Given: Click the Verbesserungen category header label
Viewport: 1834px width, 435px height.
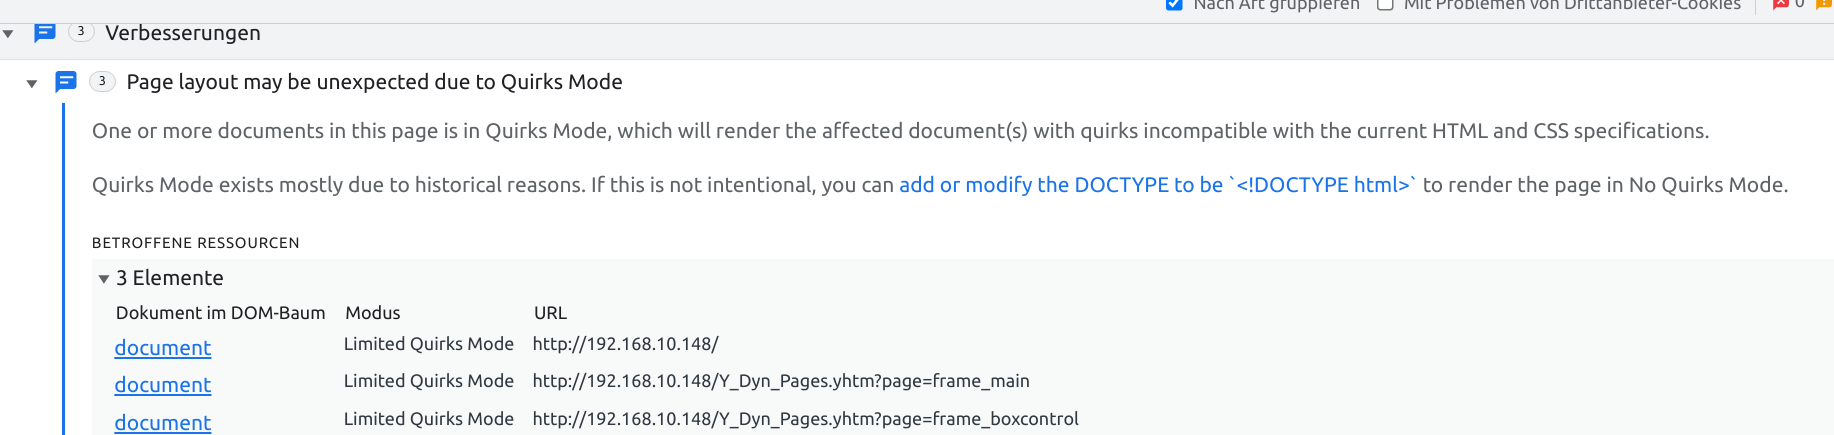Looking at the screenshot, I should tap(183, 33).
